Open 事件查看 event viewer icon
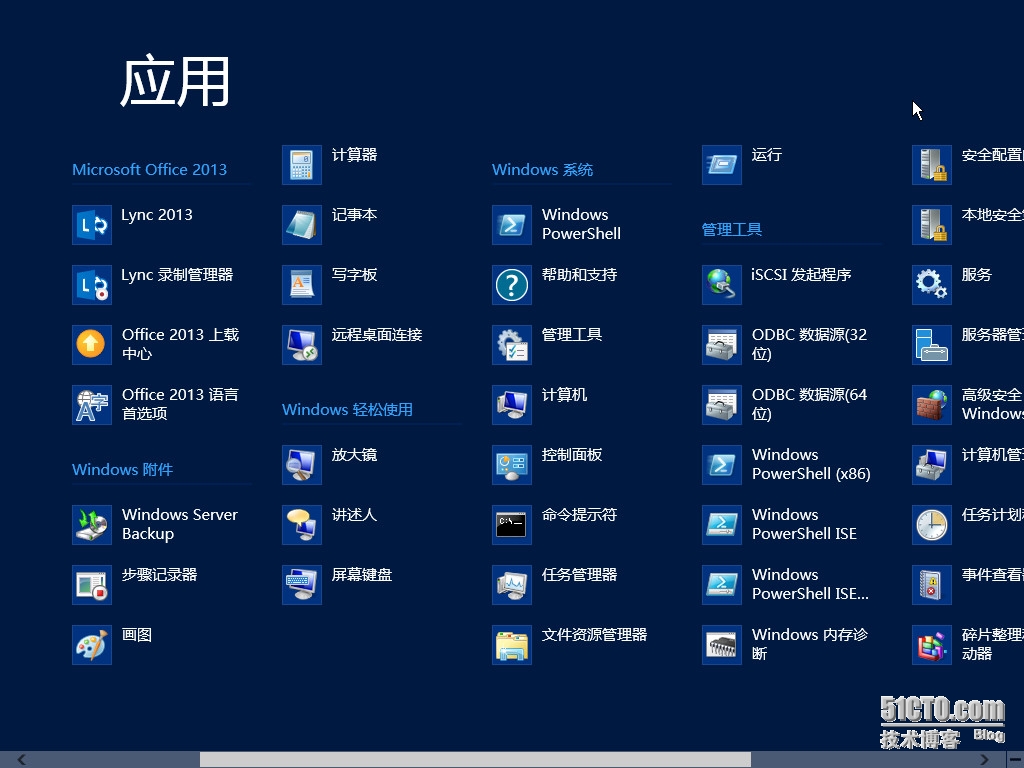The width and height of the screenshot is (1024, 768). pos(932,585)
